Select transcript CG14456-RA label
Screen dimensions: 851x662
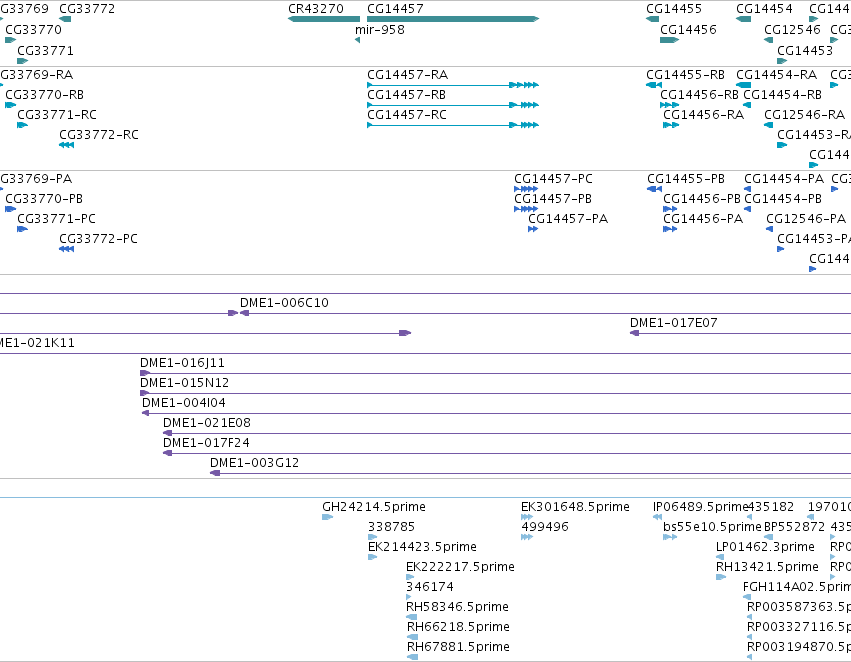[x=703, y=115]
